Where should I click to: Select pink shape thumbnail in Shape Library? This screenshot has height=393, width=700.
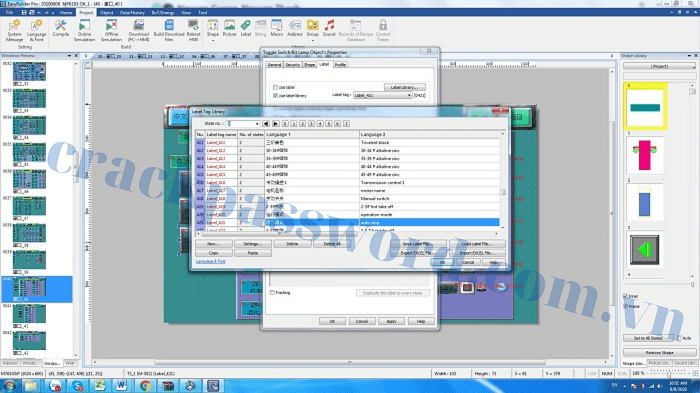tap(645, 155)
